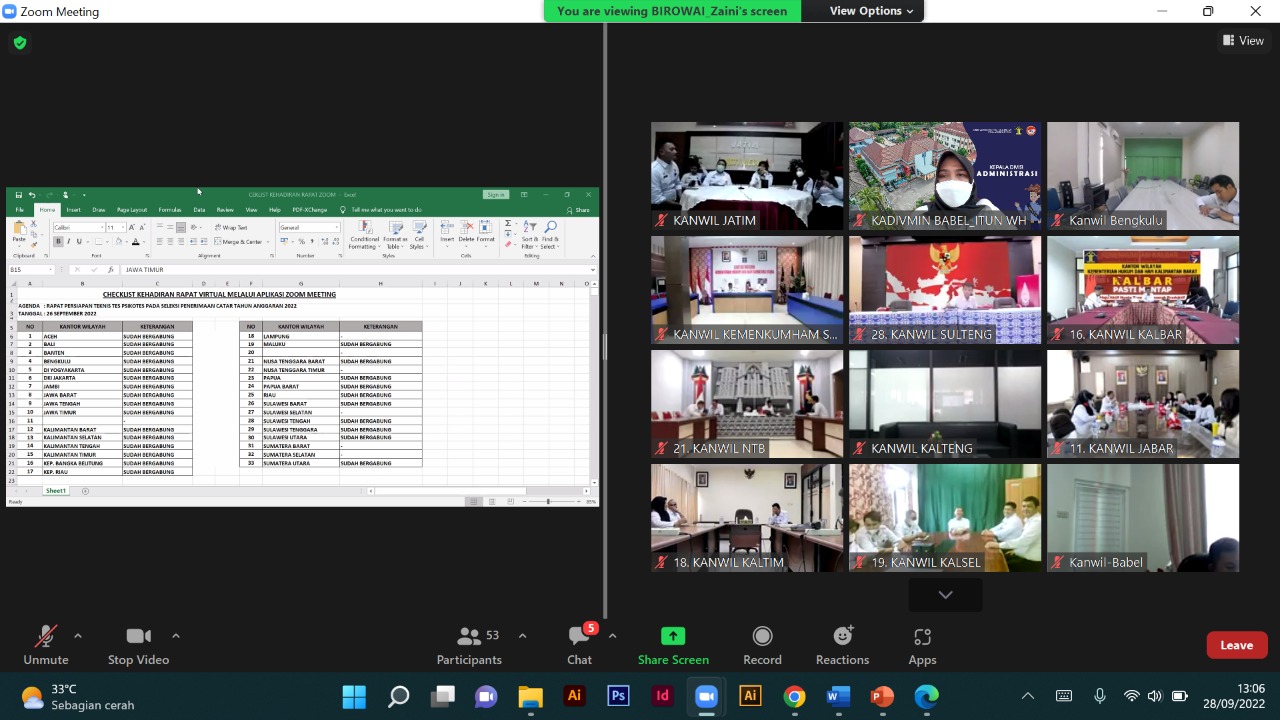Select the KANWIL JATIM video thumbnail
Image resolution: width=1280 pixels, height=720 pixels.
[747, 176]
